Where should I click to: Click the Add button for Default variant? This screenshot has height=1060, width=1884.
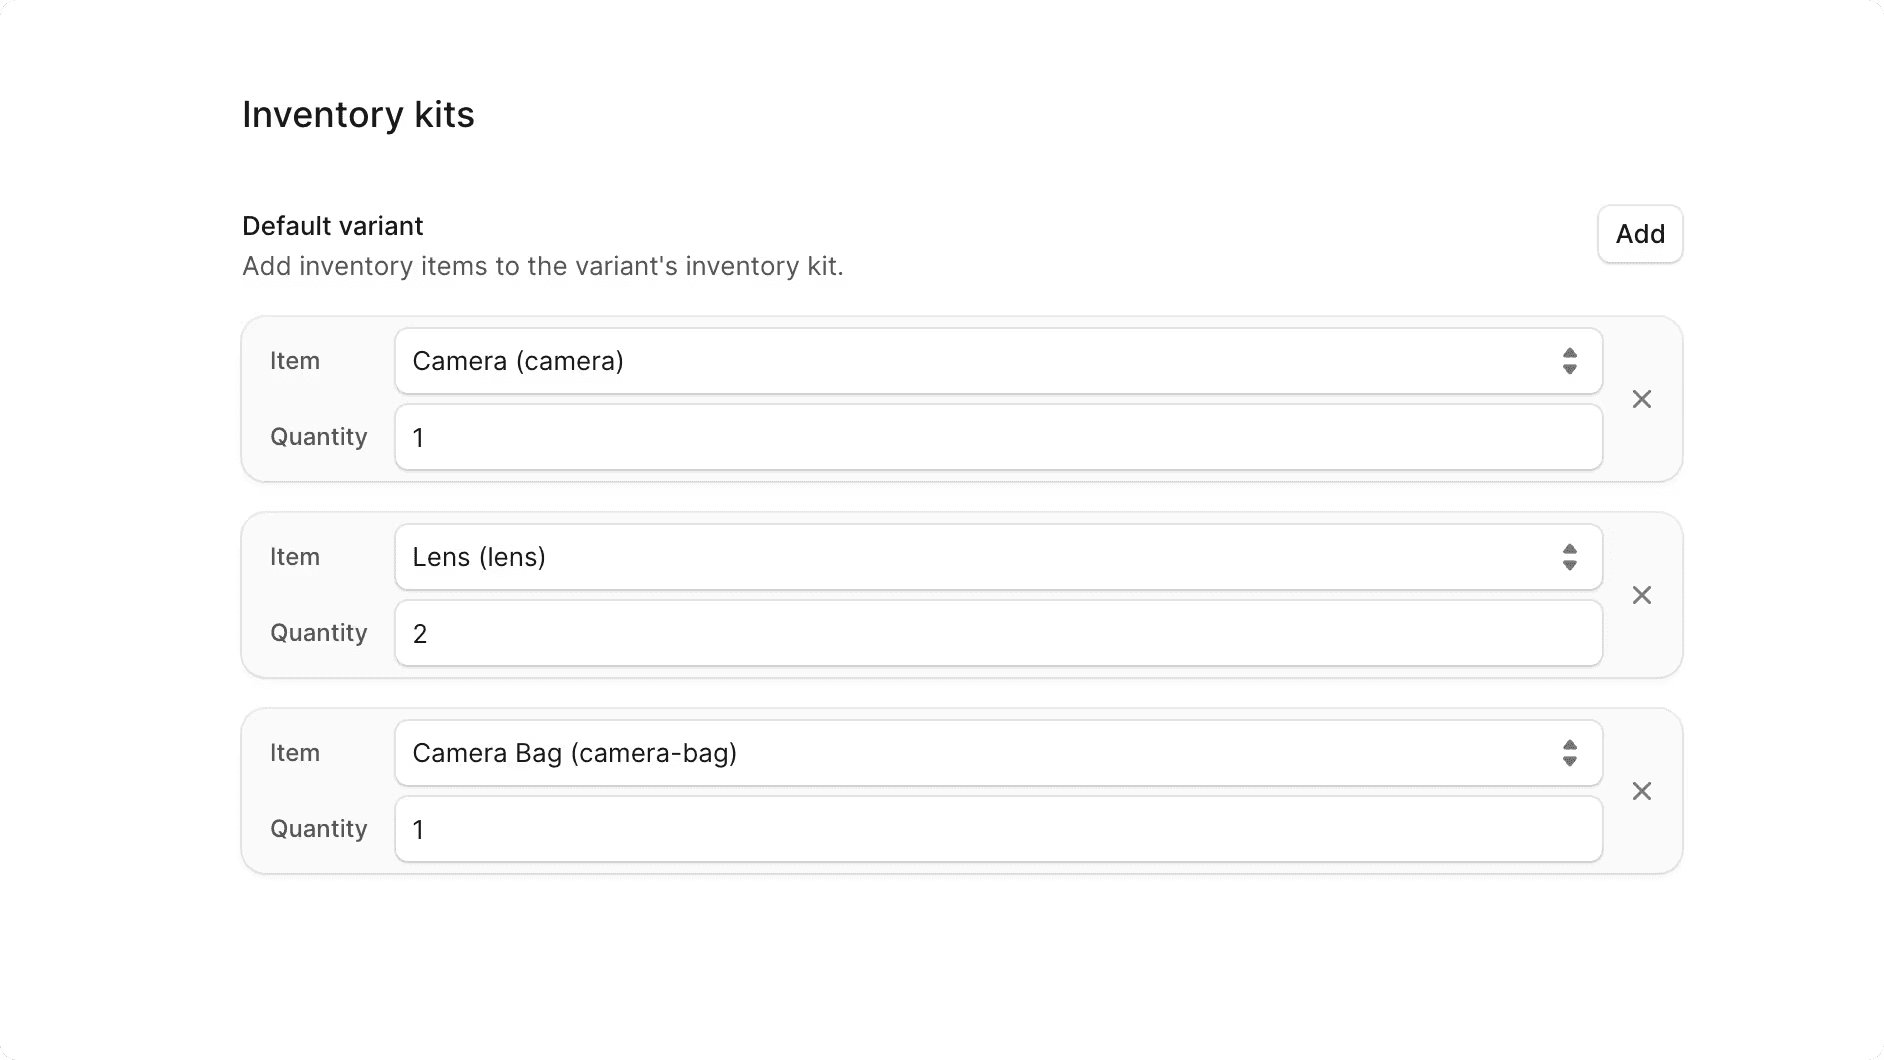tap(1639, 234)
